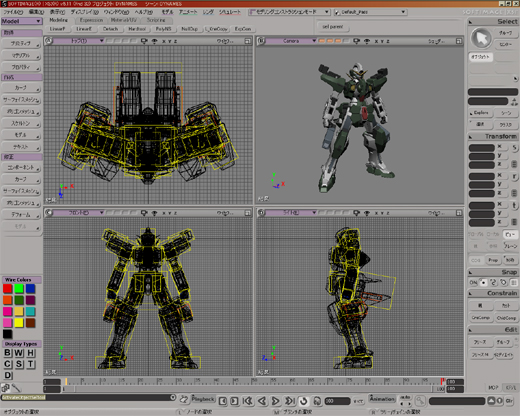Toggle eye visibility in Camera viewport
This screenshot has width=520, height=416.
pyautogui.click(x=367, y=41)
